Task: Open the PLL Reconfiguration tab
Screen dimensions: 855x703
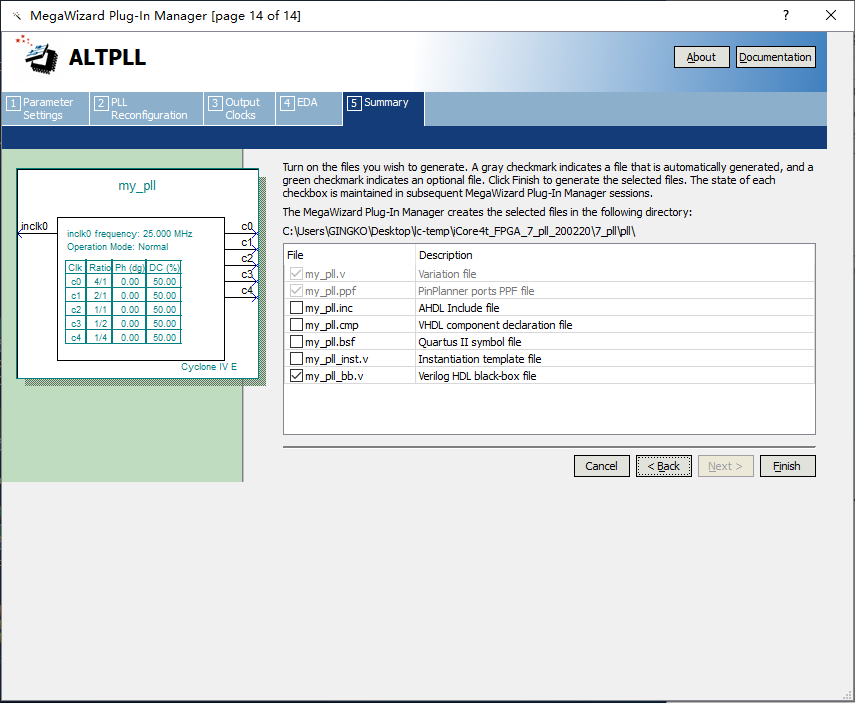Action: coord(147,109)
